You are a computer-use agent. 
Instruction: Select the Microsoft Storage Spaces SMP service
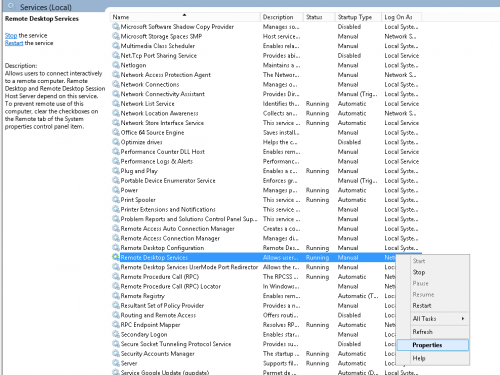point(266,36)
